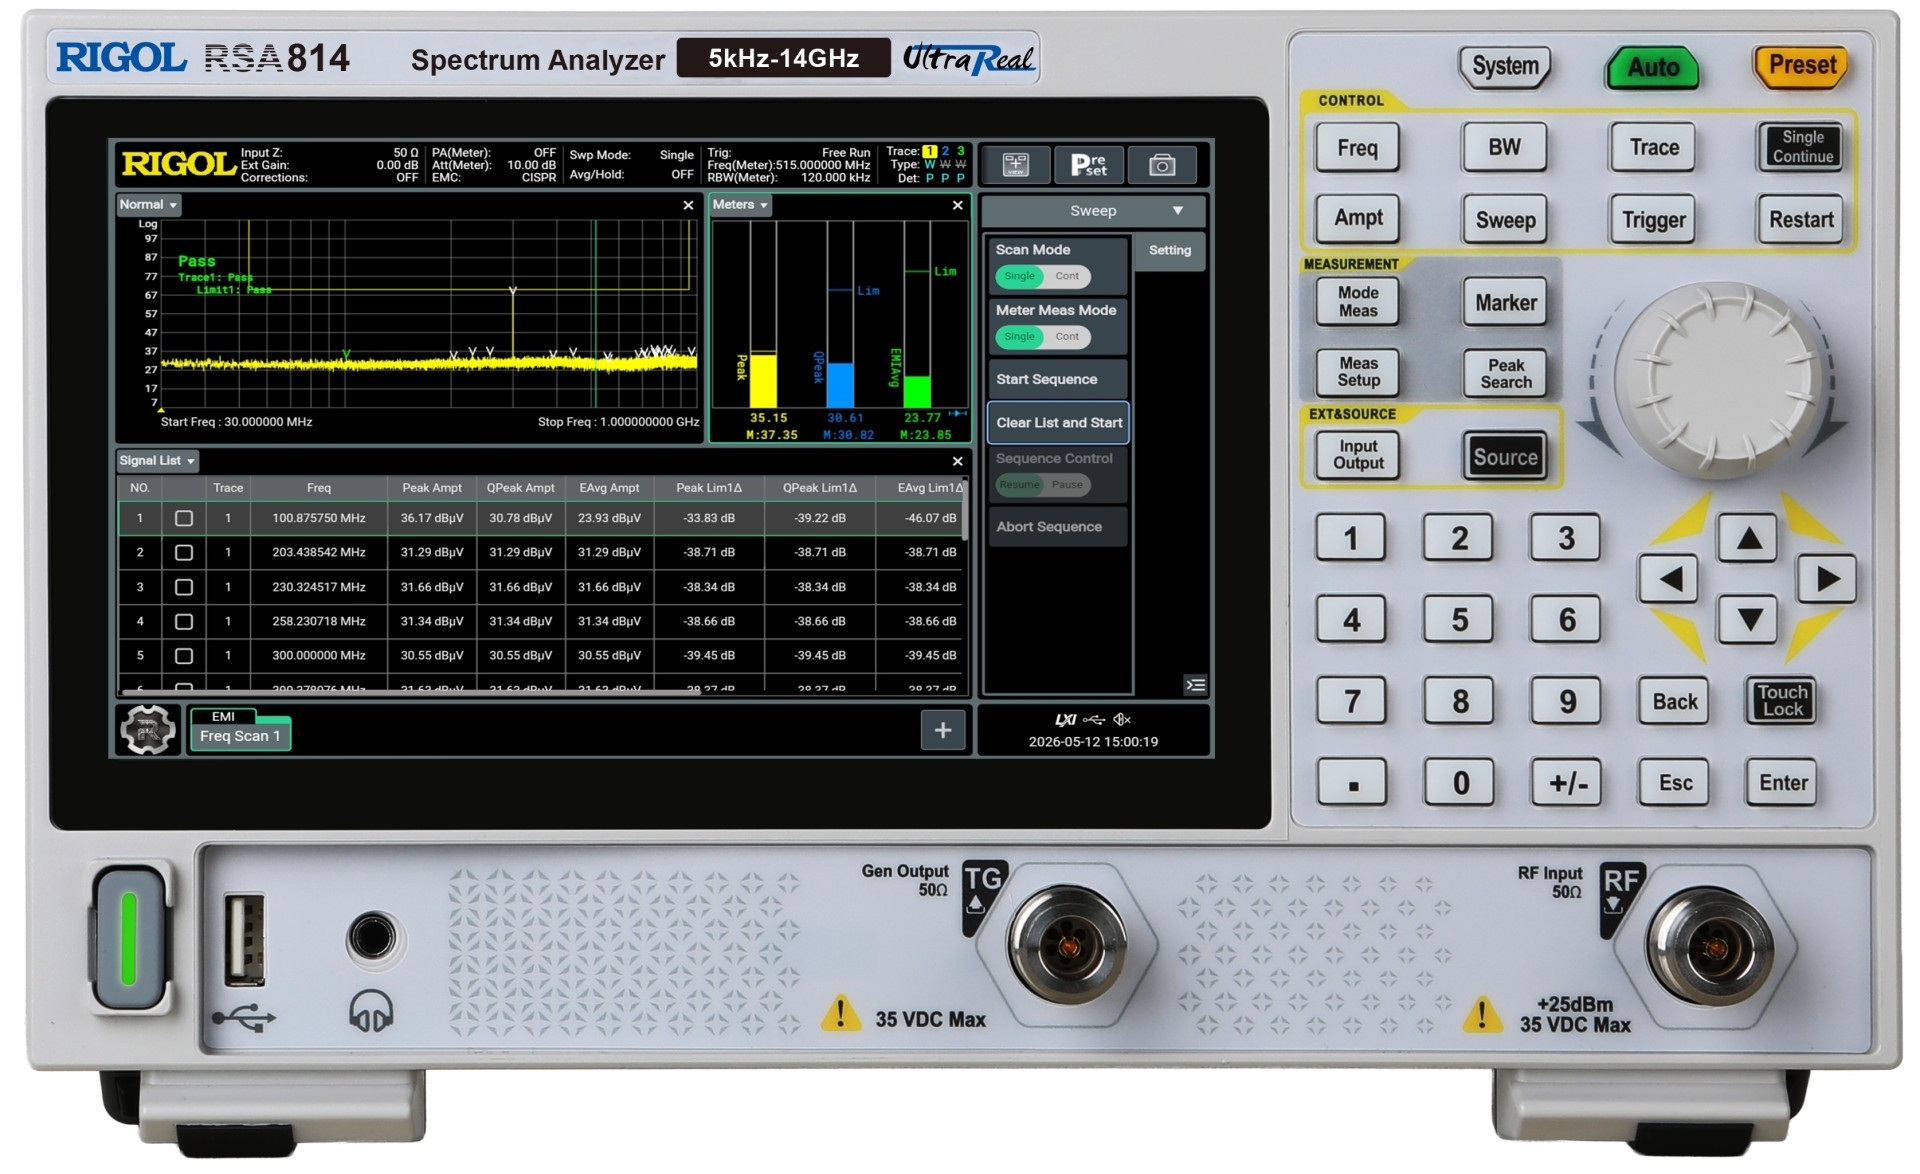This screenshot has width=1920, height=1174.
Task: Tap the screenshot camera icon
Action: [x=1162, y=164]
